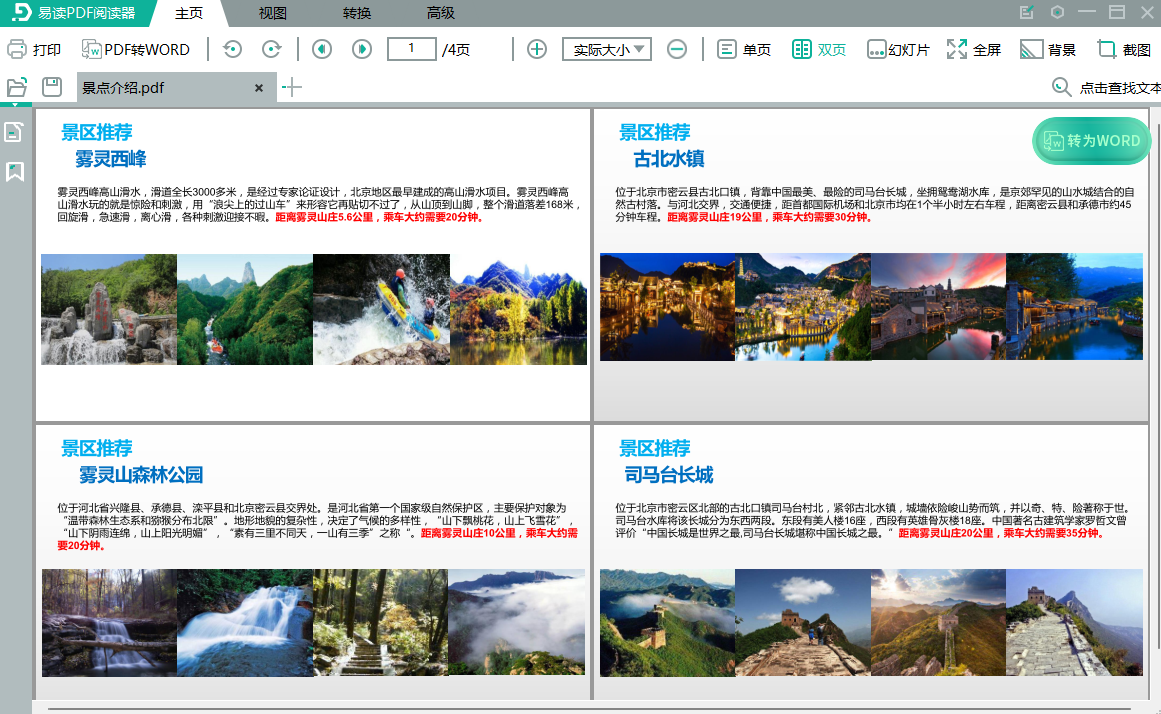Image resolution: width=1161 pixels, height=714 pixels.
Task: Click 古北水镇 heading
Action: coord(669,159)
